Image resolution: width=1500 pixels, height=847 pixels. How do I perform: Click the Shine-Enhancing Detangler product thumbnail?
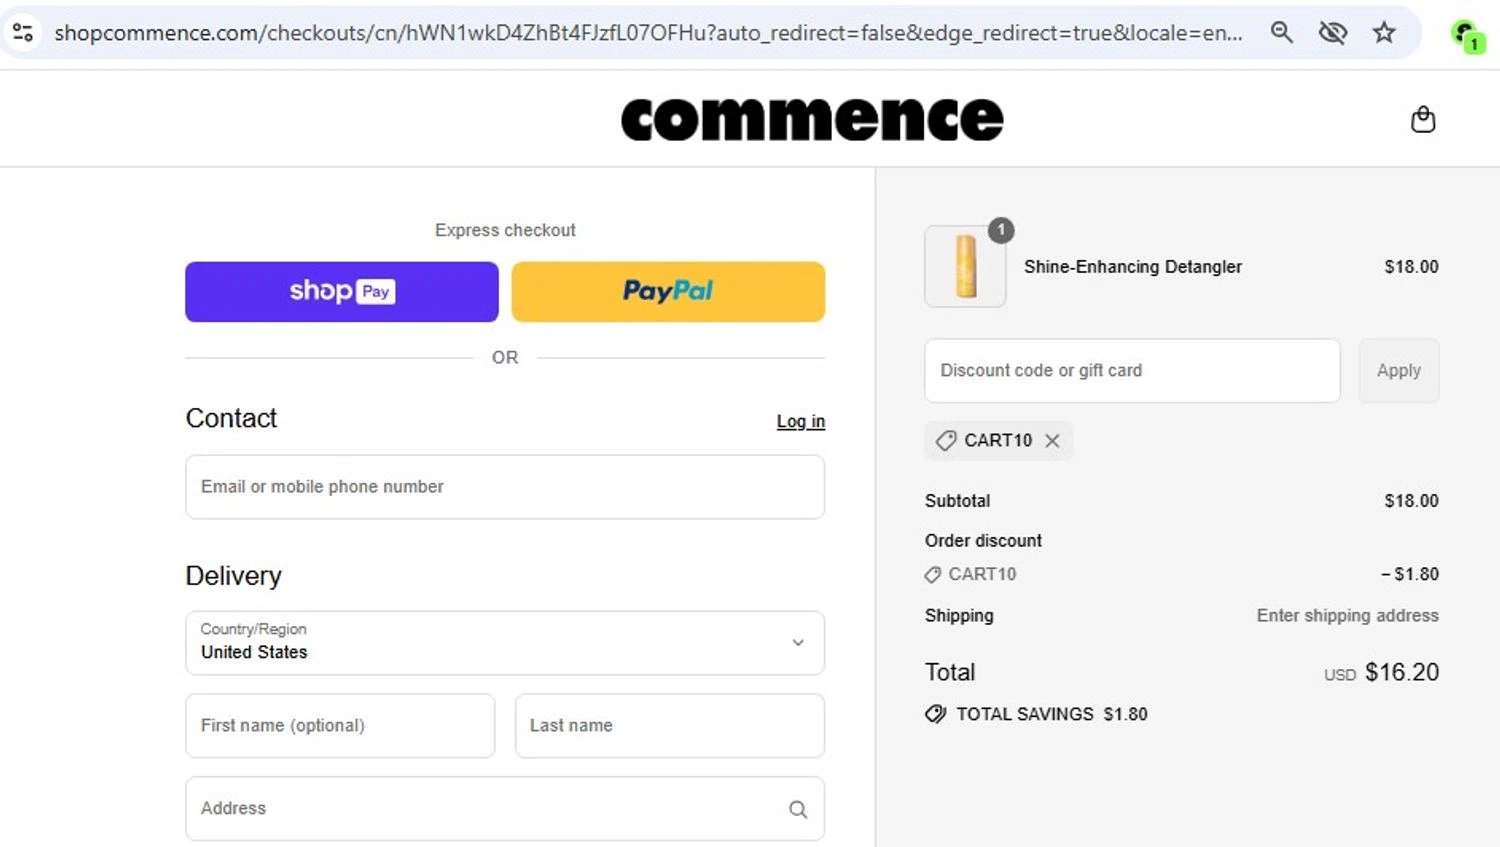pyautogui.click(x=965, y=266)
